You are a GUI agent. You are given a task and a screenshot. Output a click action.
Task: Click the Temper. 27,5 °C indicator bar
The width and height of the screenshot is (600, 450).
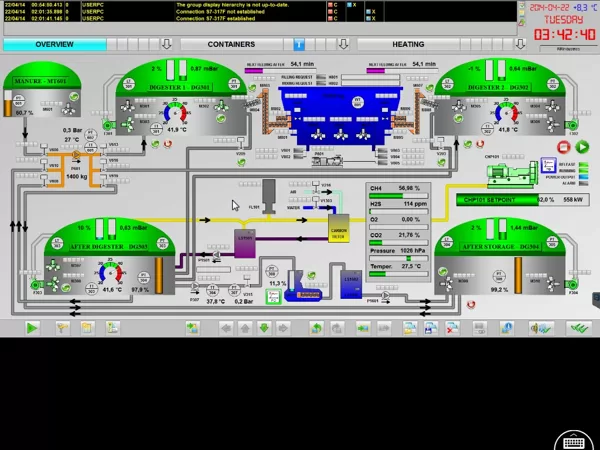[398, 274]
